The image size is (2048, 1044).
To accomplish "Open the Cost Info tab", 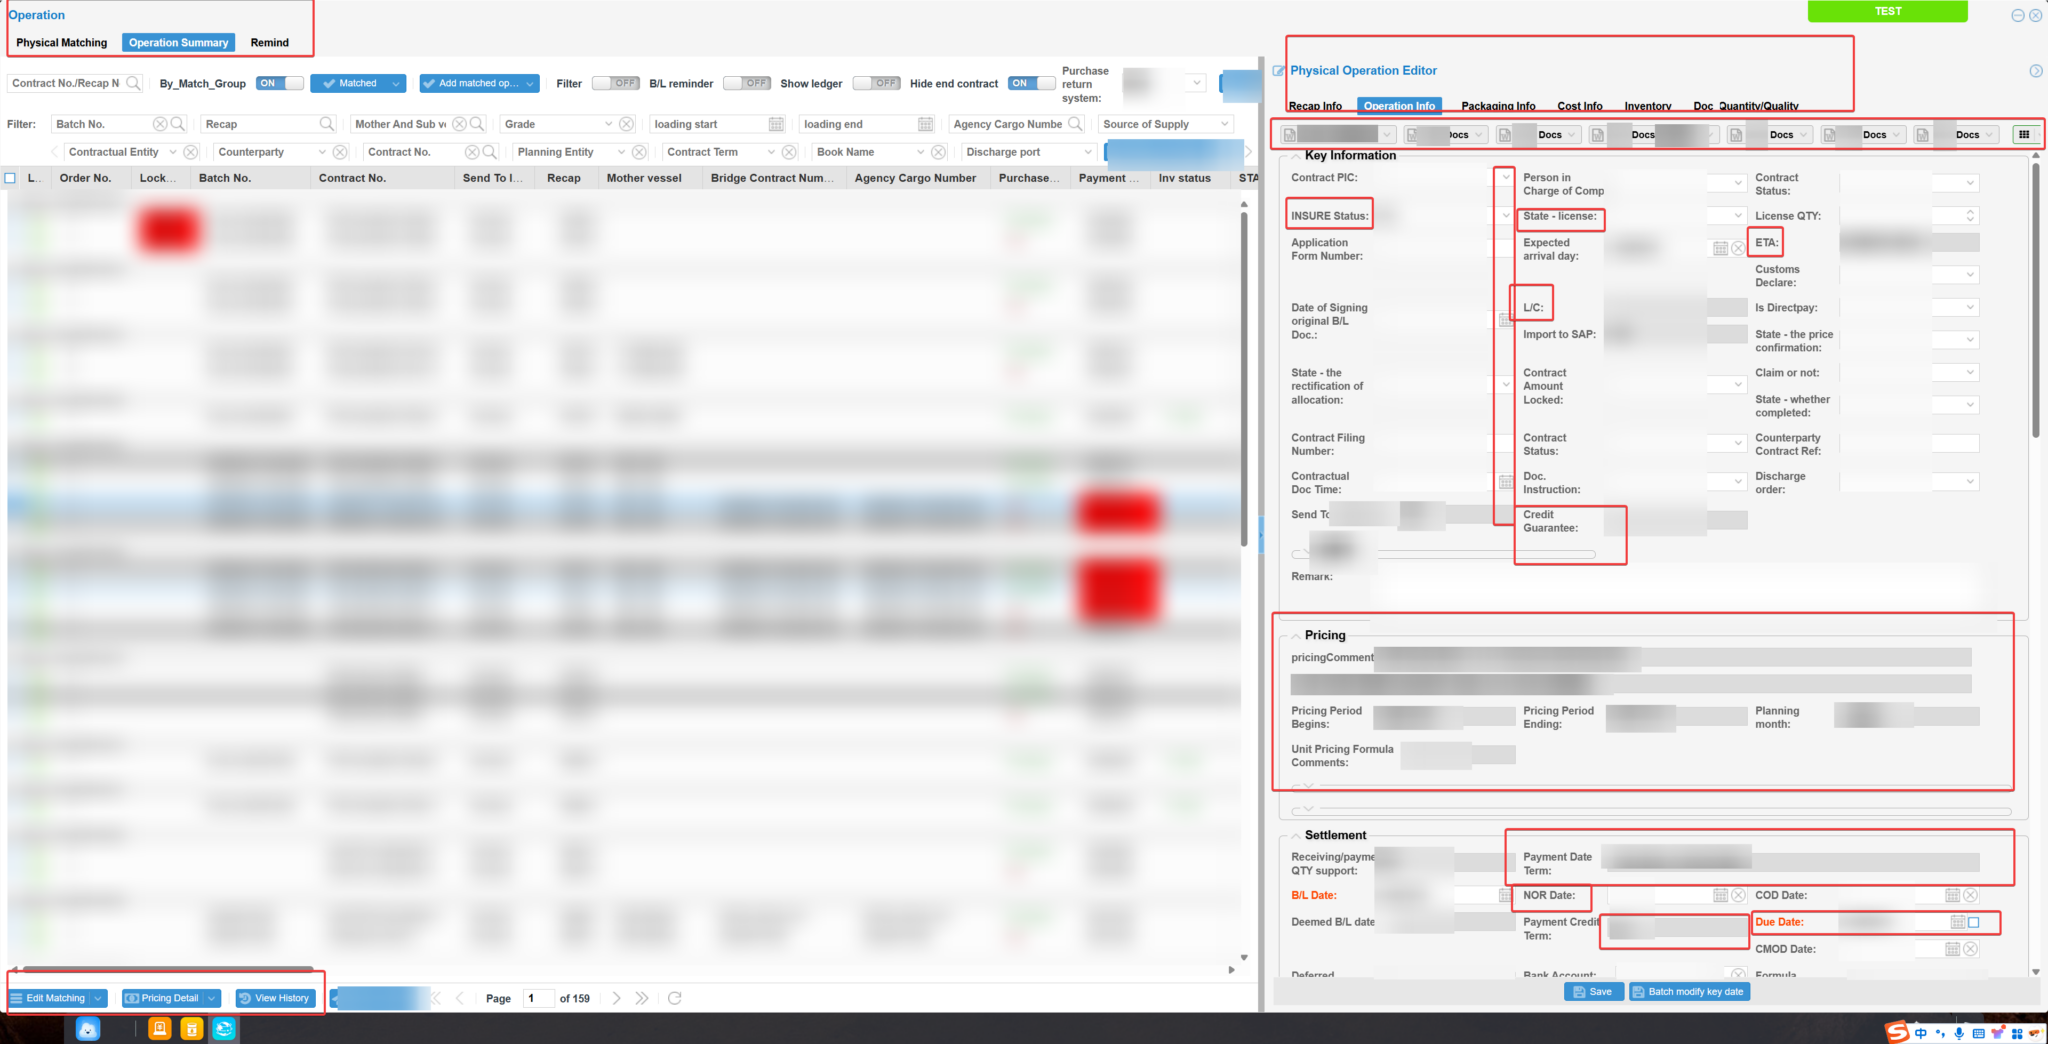I will point(1579,106).
